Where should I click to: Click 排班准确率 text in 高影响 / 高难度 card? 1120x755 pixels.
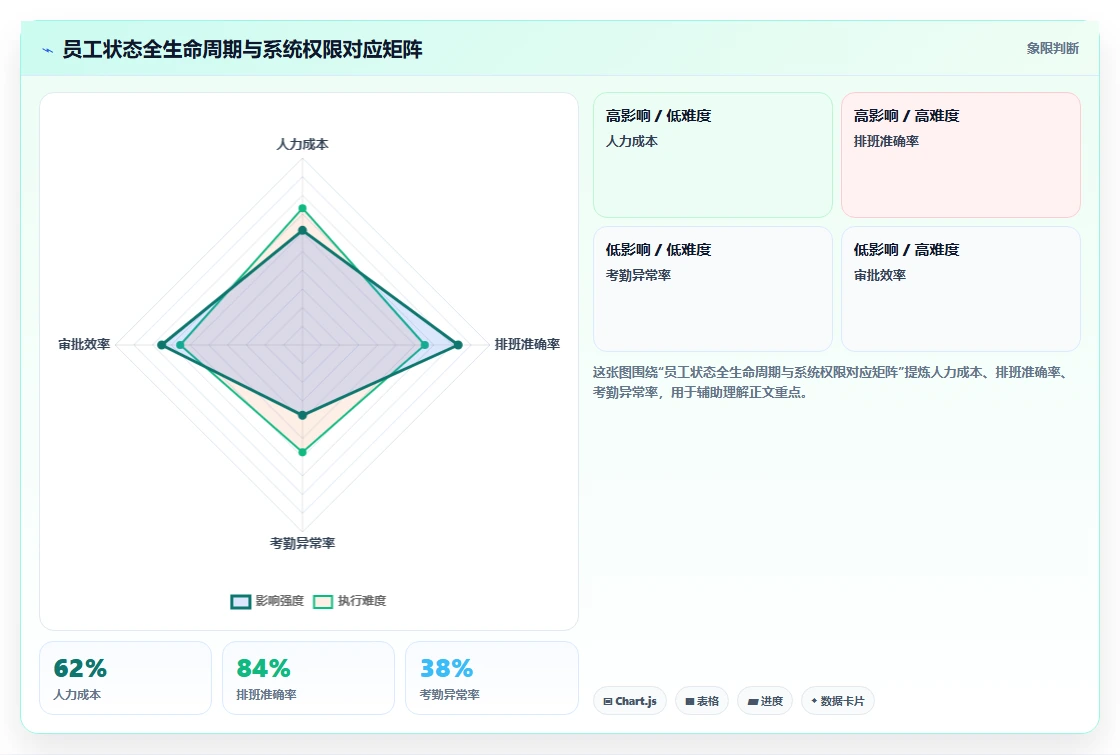(x=886, y=141)
